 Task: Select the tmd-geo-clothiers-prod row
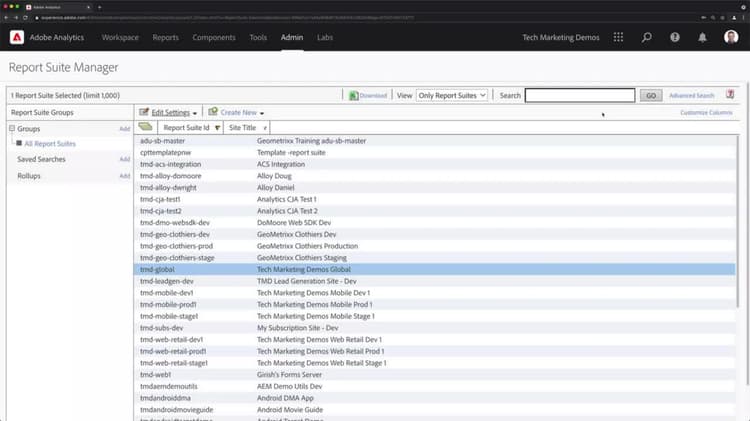point(434,246)
